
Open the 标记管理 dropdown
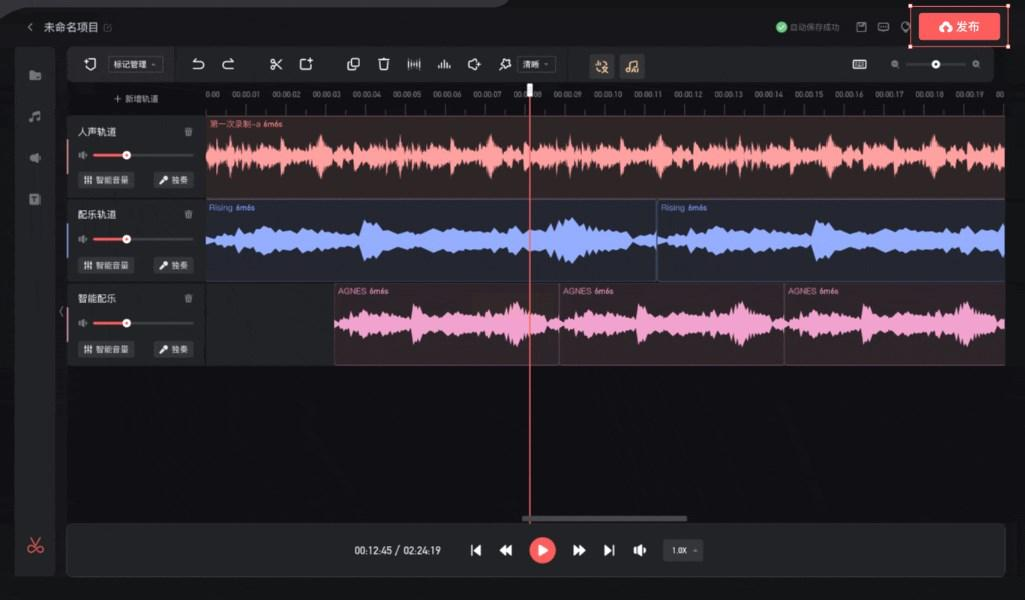135,65
